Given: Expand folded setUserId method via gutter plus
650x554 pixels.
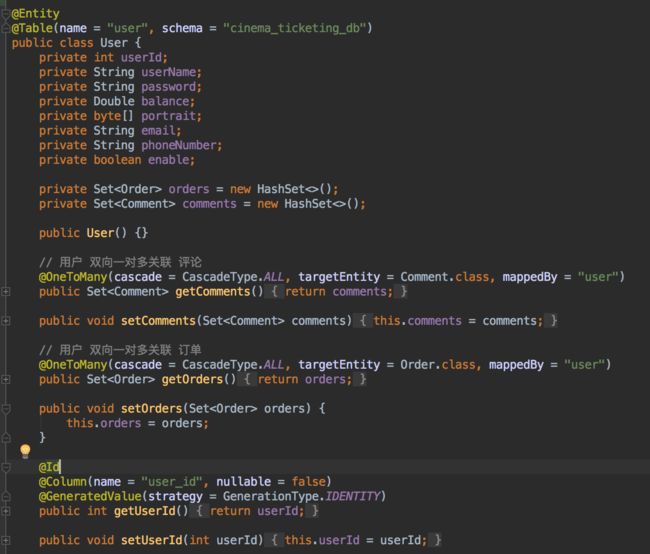Looking at the screenshot, I should tap(5, 540).
